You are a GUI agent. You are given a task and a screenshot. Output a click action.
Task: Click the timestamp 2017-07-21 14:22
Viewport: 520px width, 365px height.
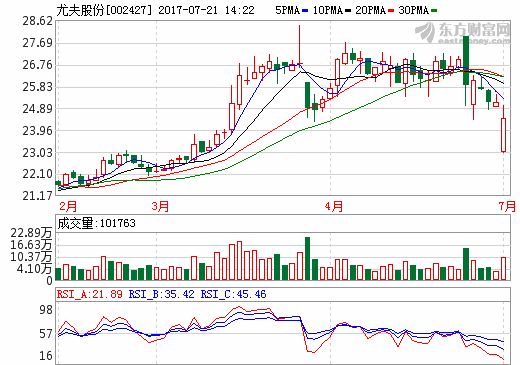click(x=206, y=10)
